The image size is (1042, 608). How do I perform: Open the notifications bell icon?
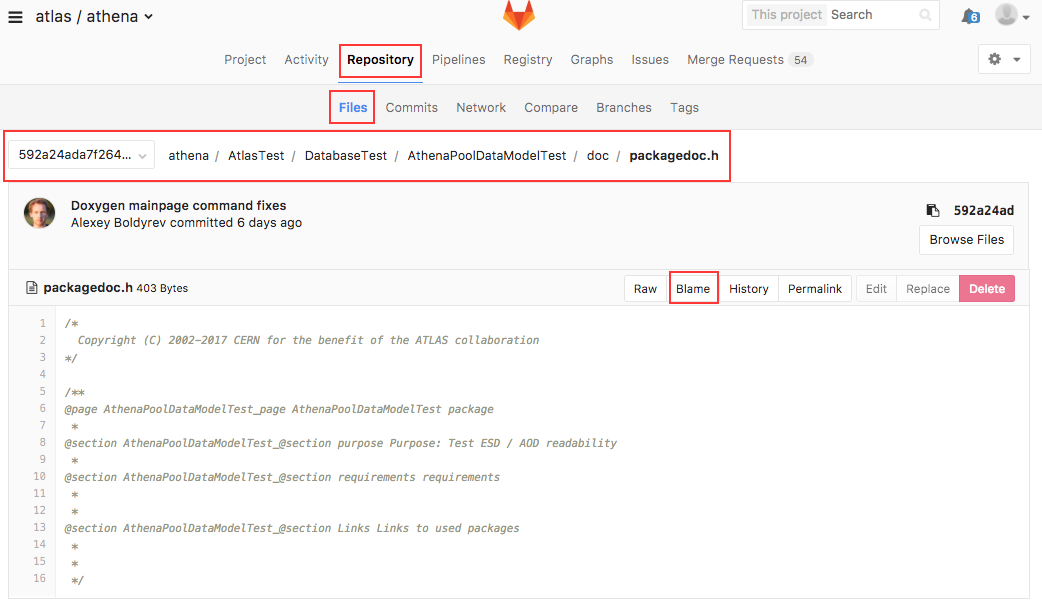point(970,16)
